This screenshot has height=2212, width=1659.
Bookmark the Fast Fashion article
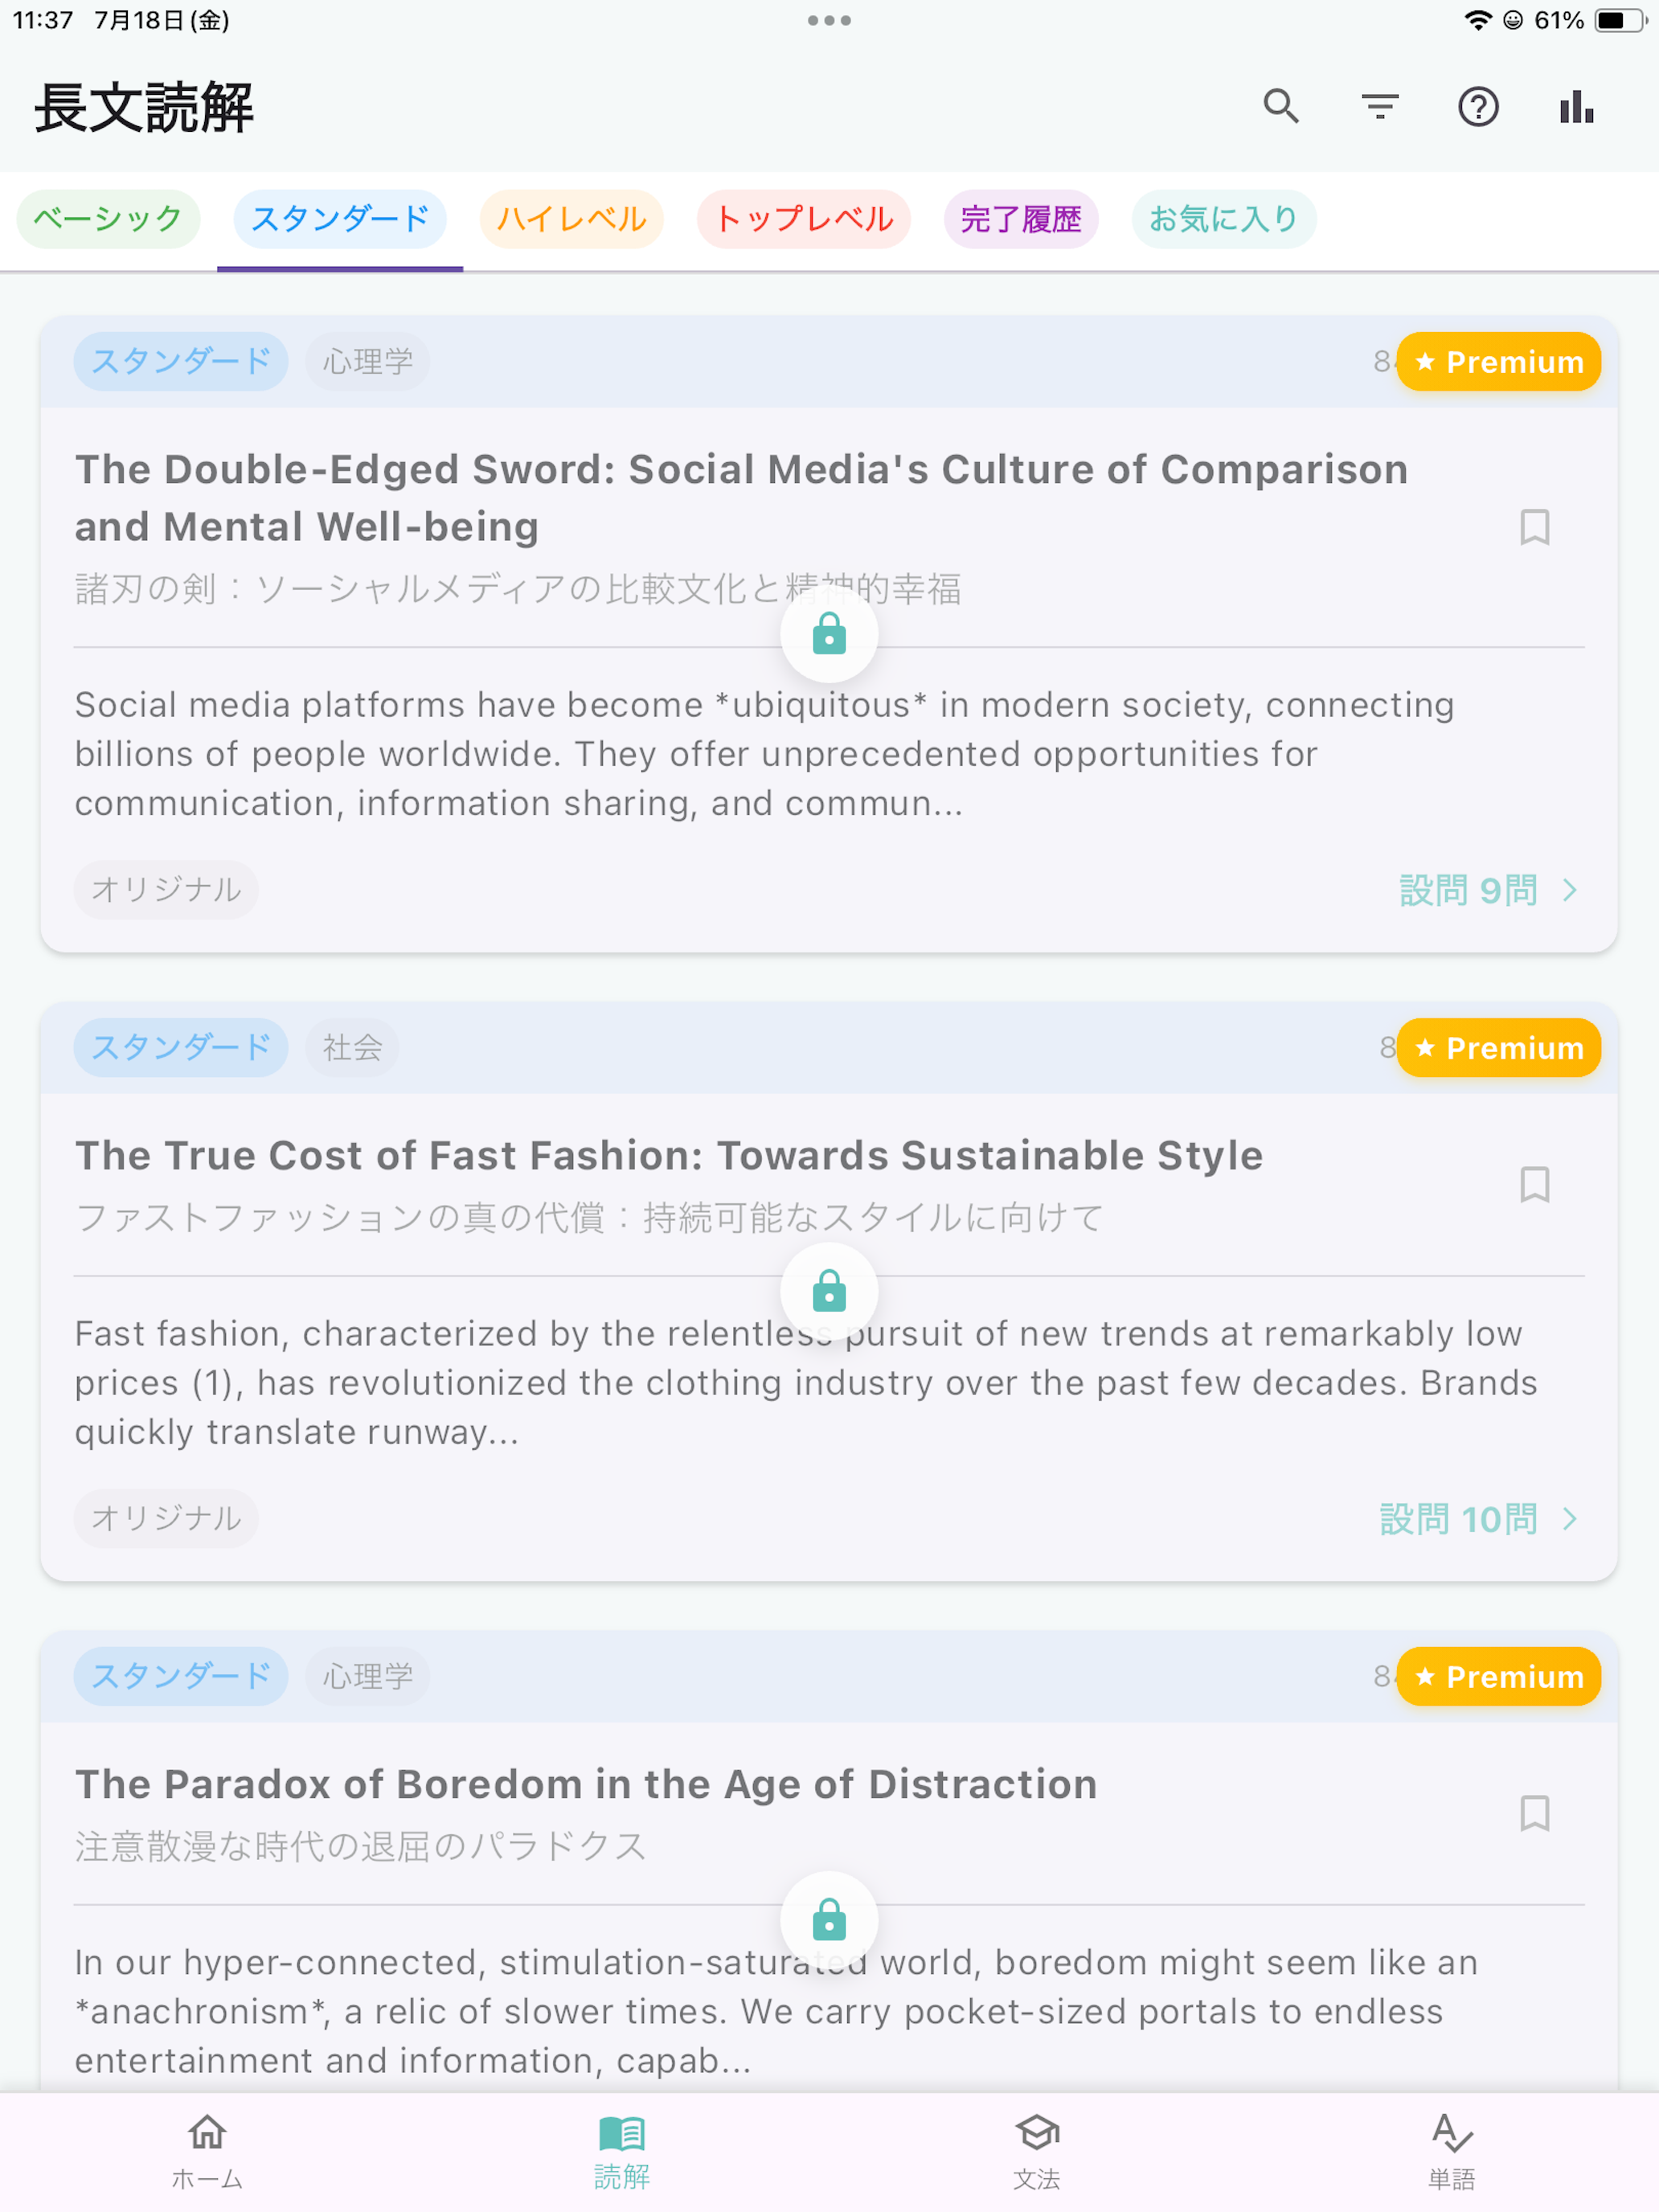(x=1534, y=1185)
